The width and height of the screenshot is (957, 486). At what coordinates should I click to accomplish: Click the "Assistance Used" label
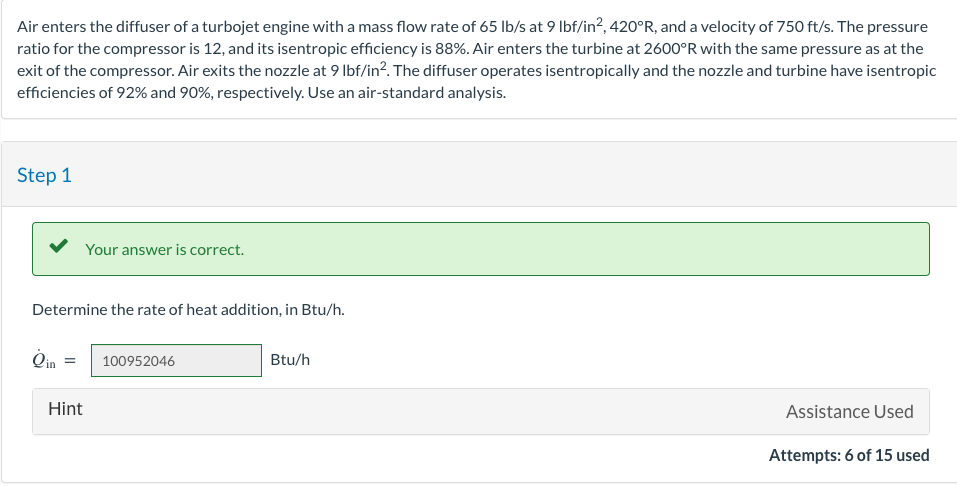[849, 411]
